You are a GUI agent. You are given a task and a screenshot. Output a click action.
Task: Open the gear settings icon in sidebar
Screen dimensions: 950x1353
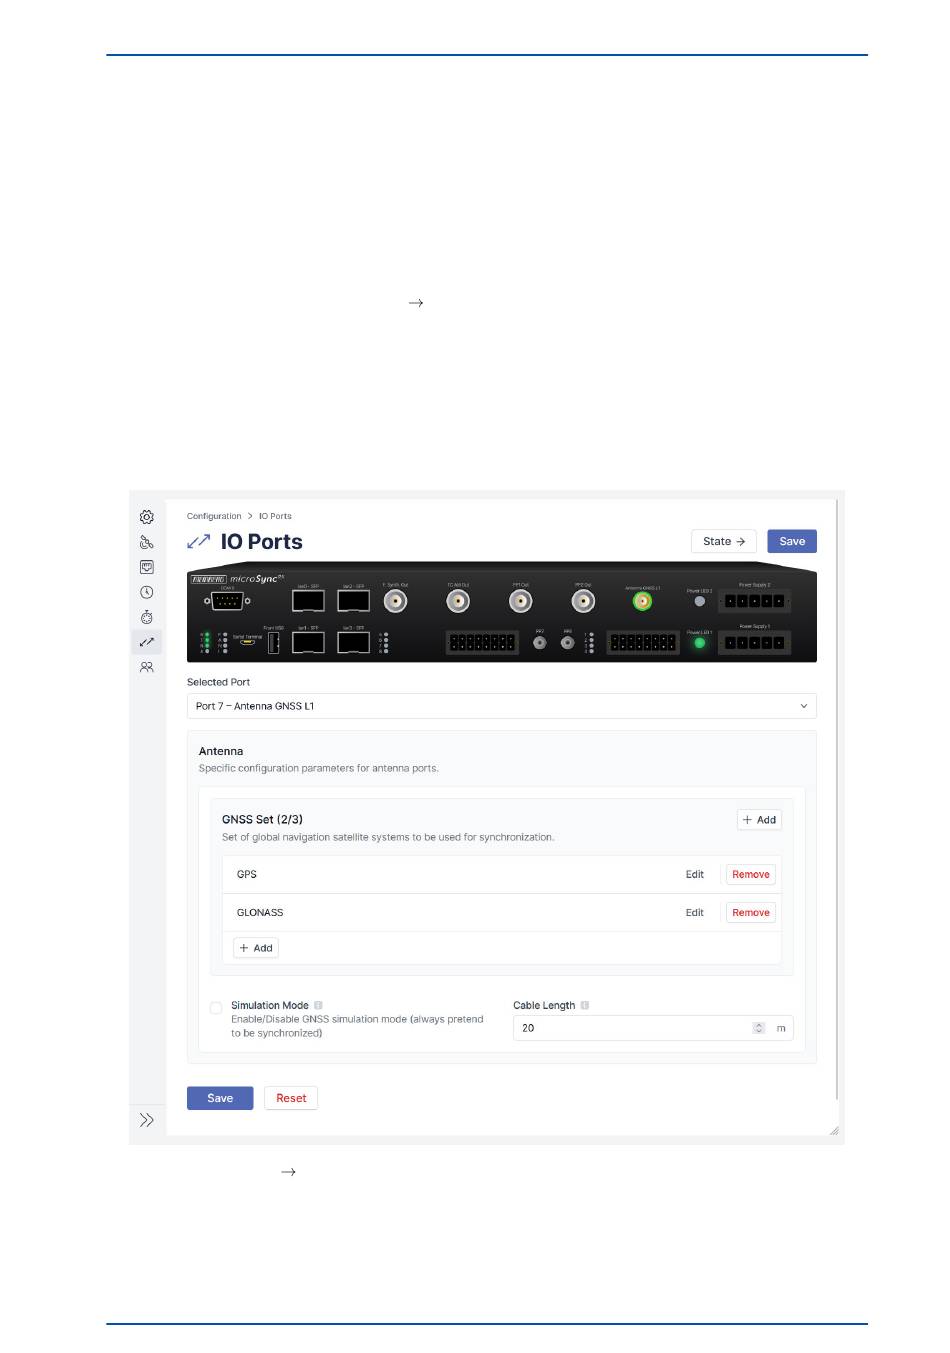[147, 517]
